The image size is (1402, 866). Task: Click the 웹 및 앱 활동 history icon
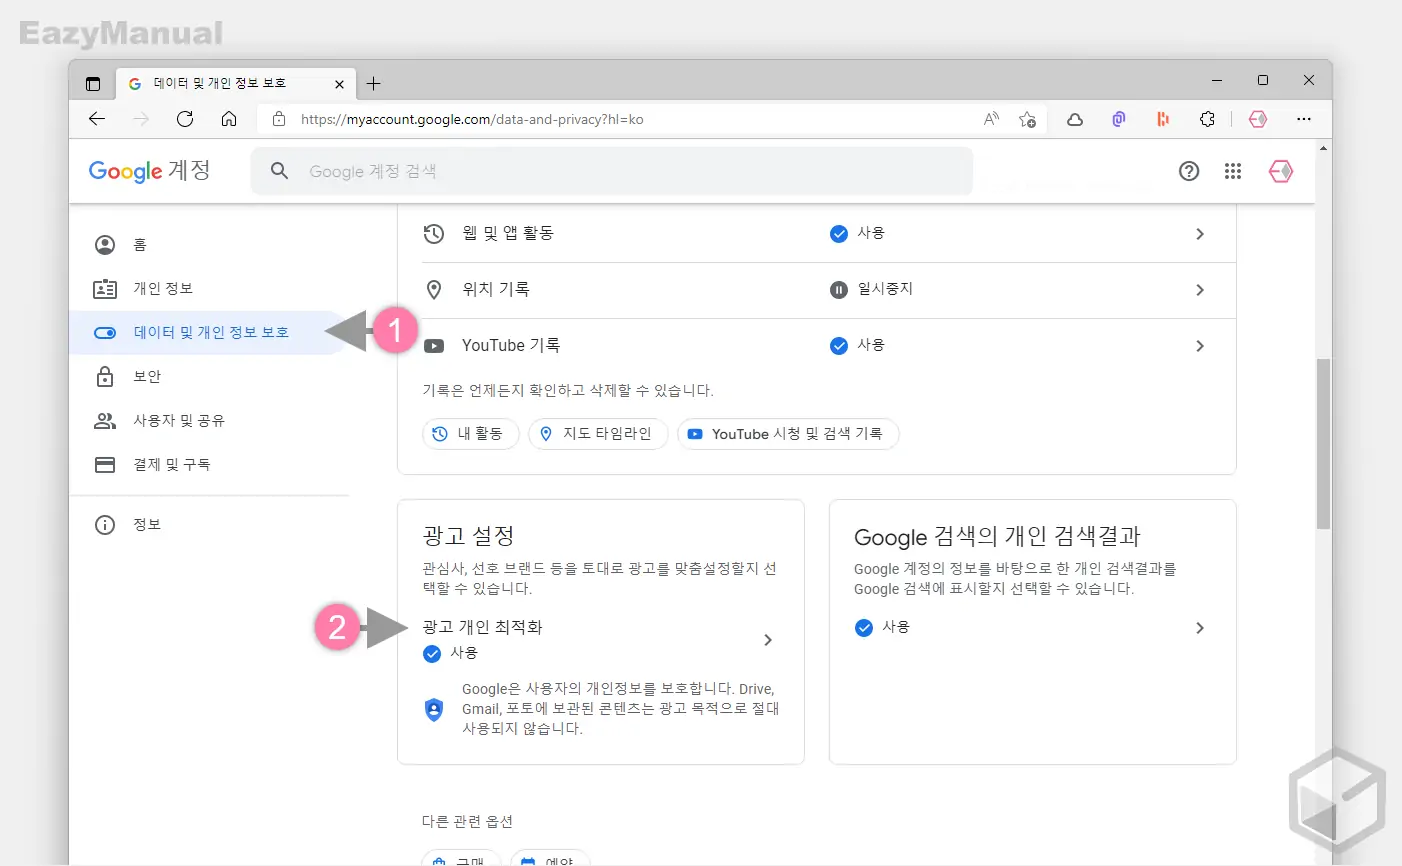pos(434,234)
